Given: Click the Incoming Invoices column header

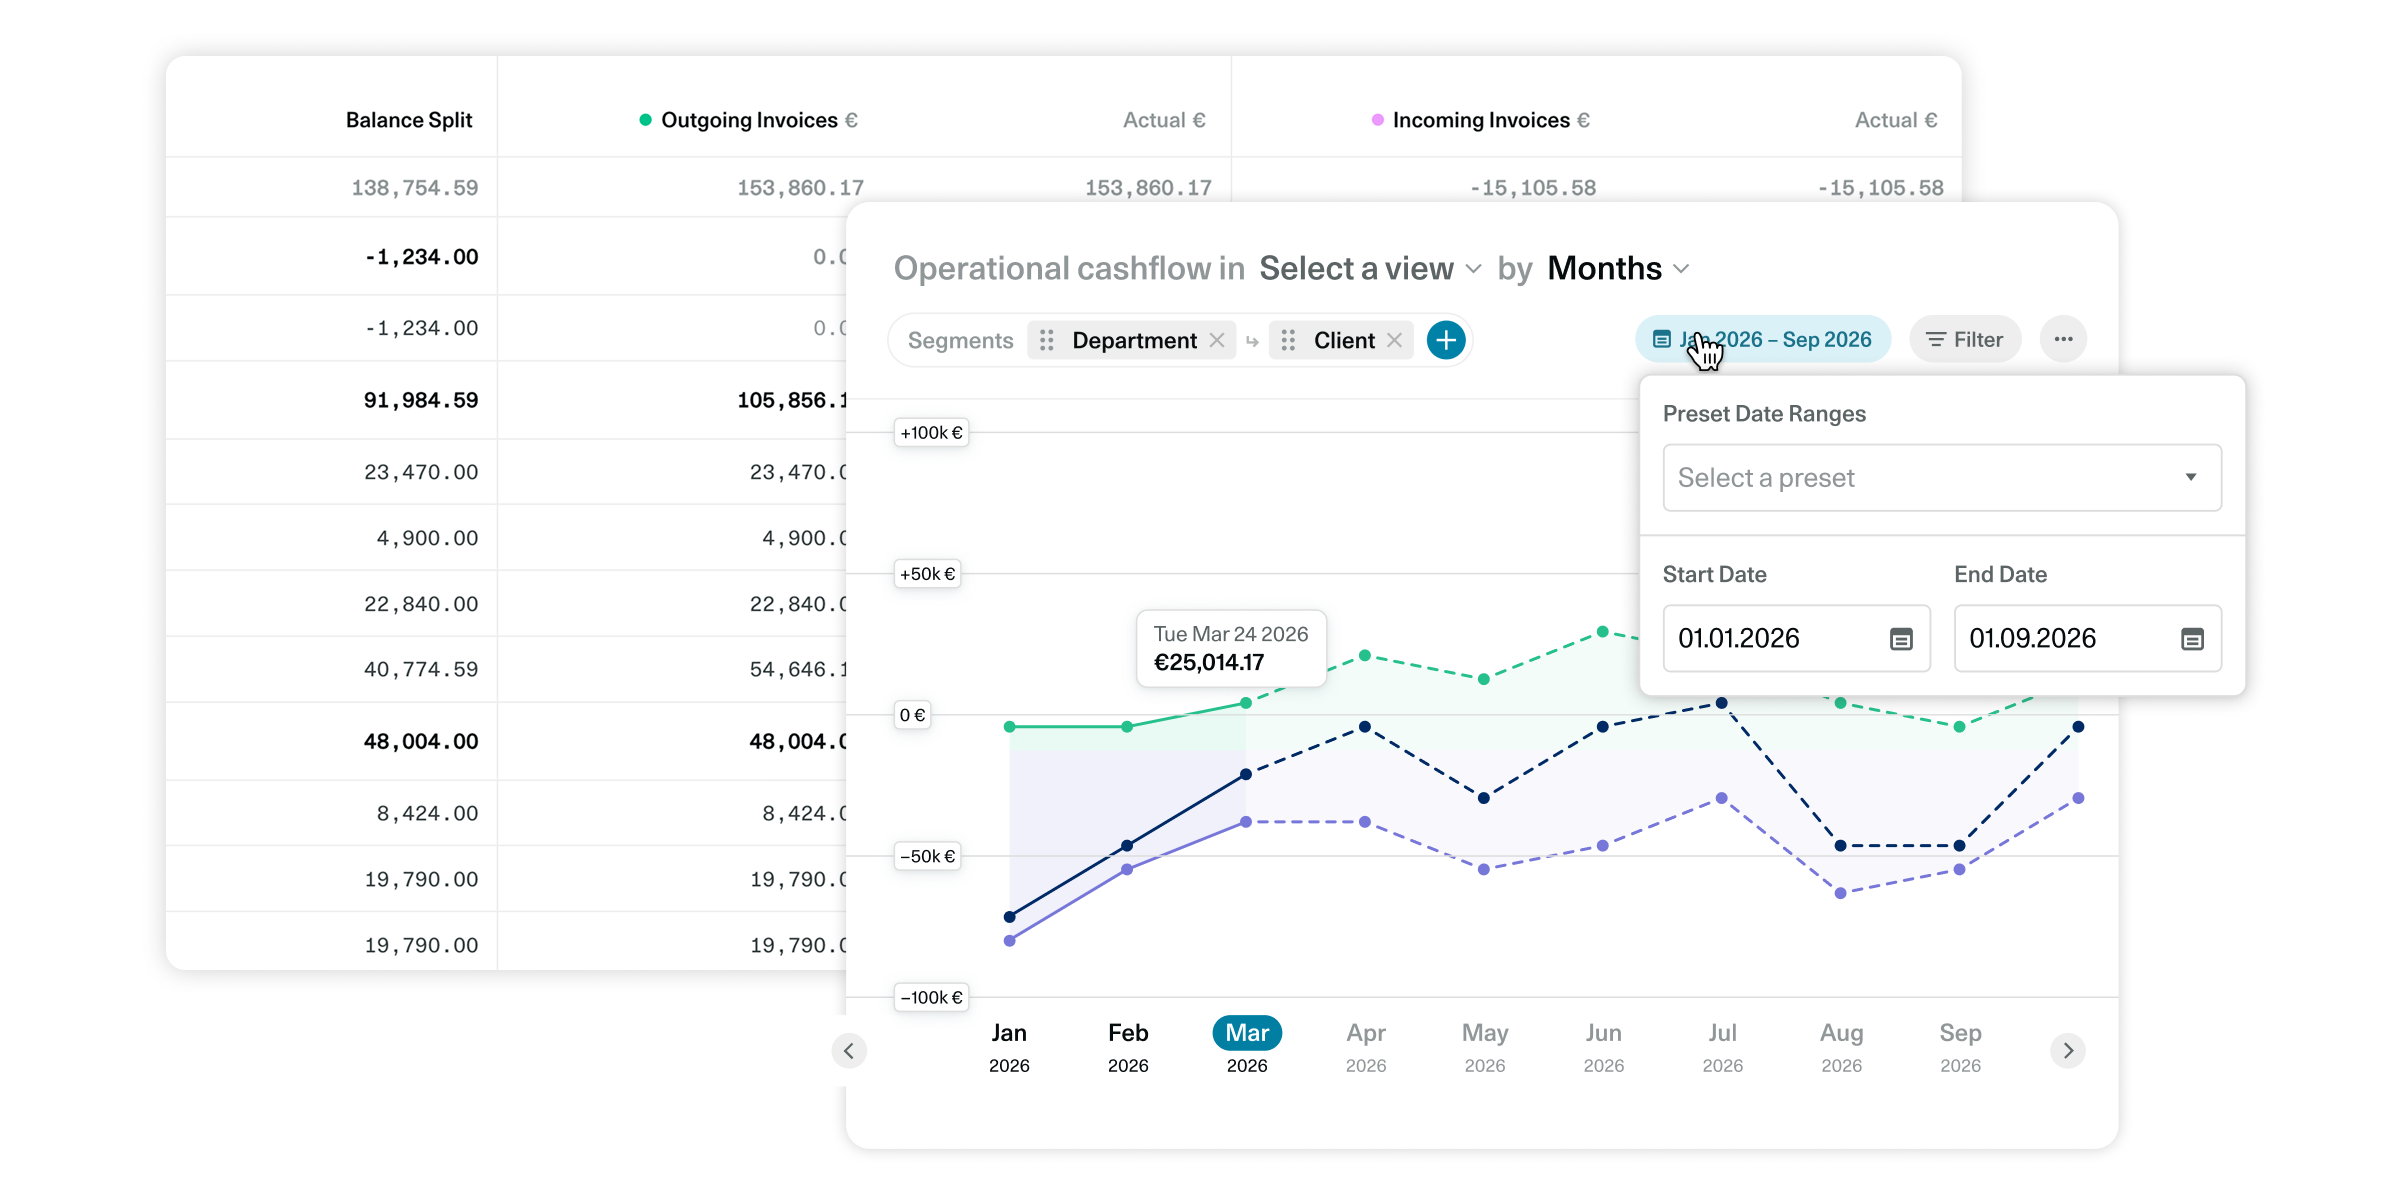Looking at the screenshot, I should [1481, 120].
